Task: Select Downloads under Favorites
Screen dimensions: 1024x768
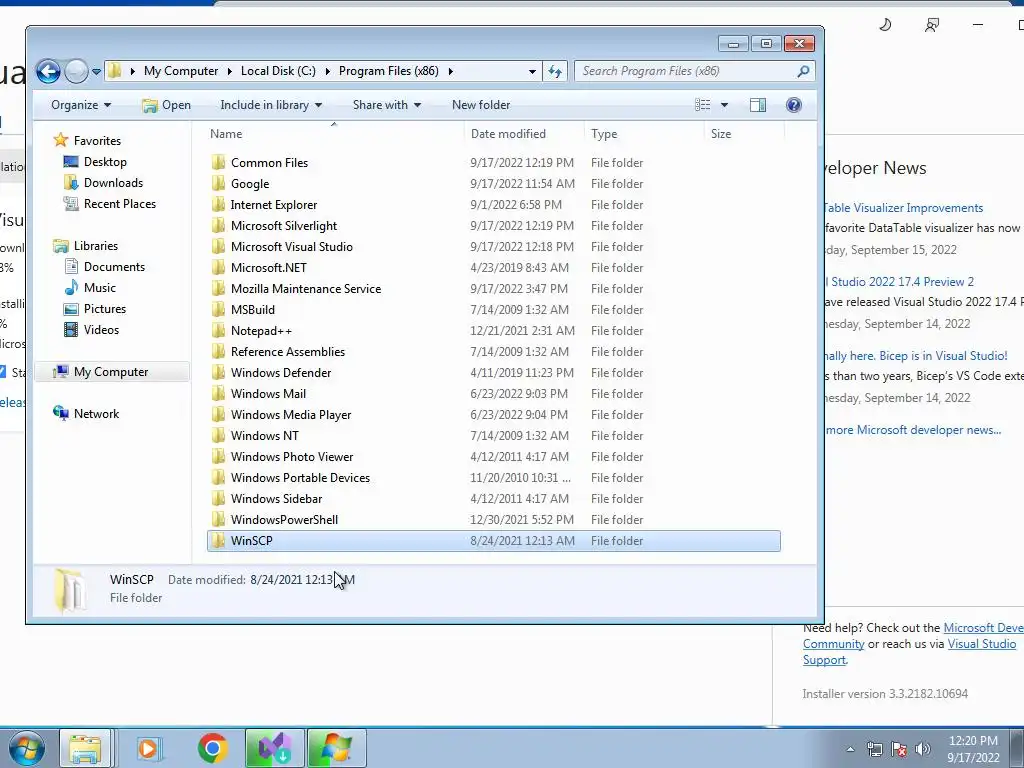Action: 113,183
